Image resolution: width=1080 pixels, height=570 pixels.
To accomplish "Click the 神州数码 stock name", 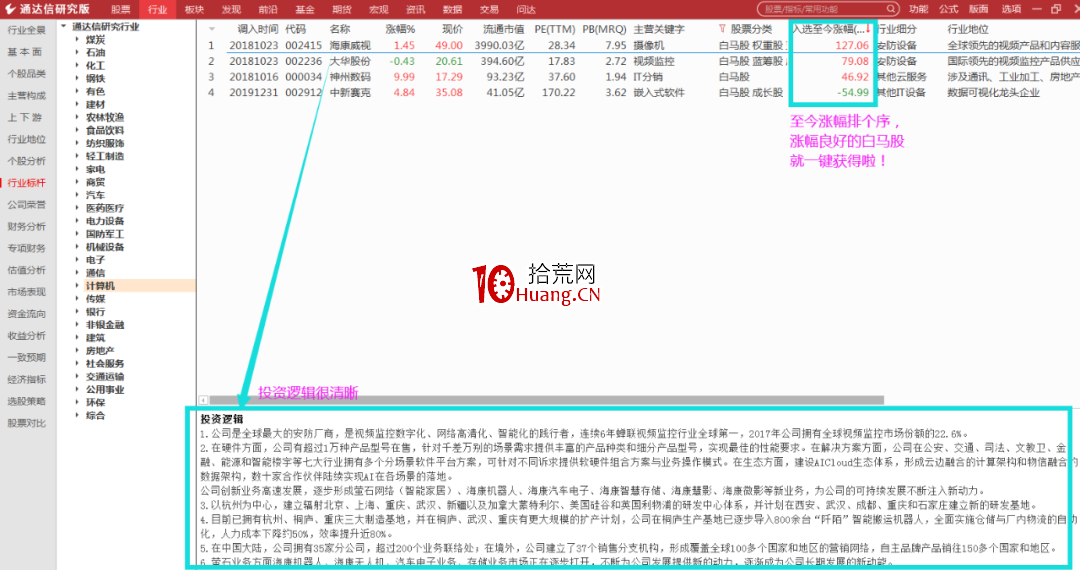I will click(x=350, y=76).
